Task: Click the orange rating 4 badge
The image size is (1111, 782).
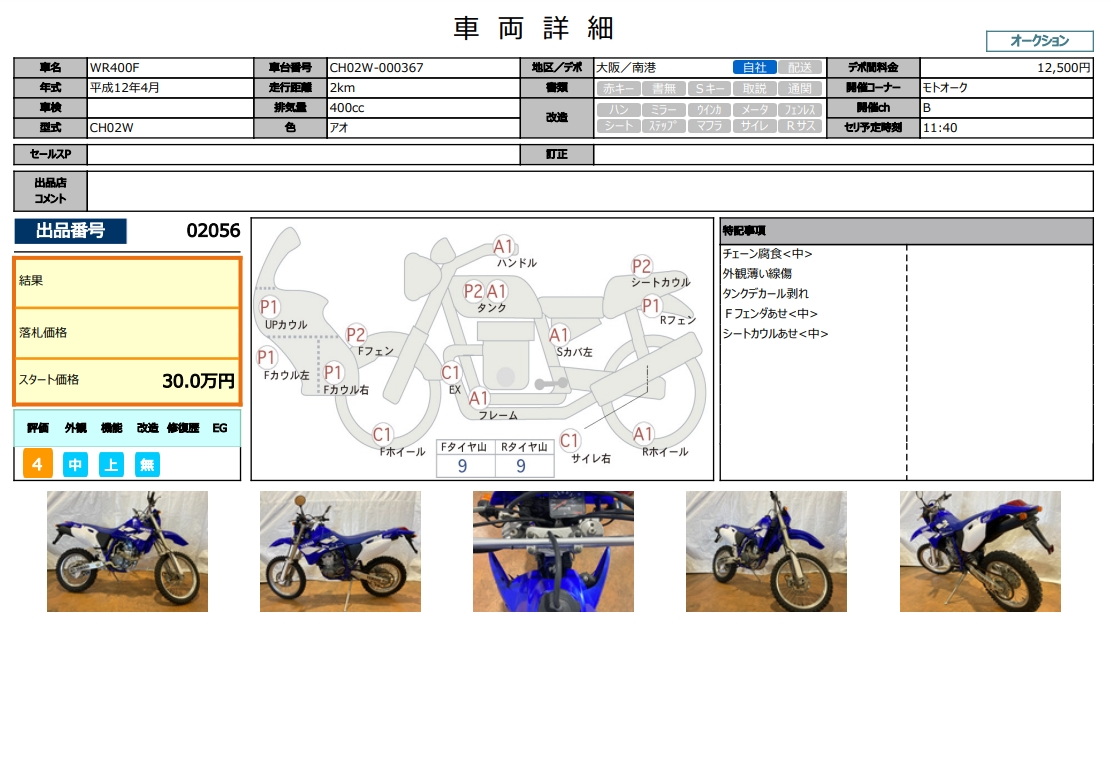Action: (x=37, y=464)
